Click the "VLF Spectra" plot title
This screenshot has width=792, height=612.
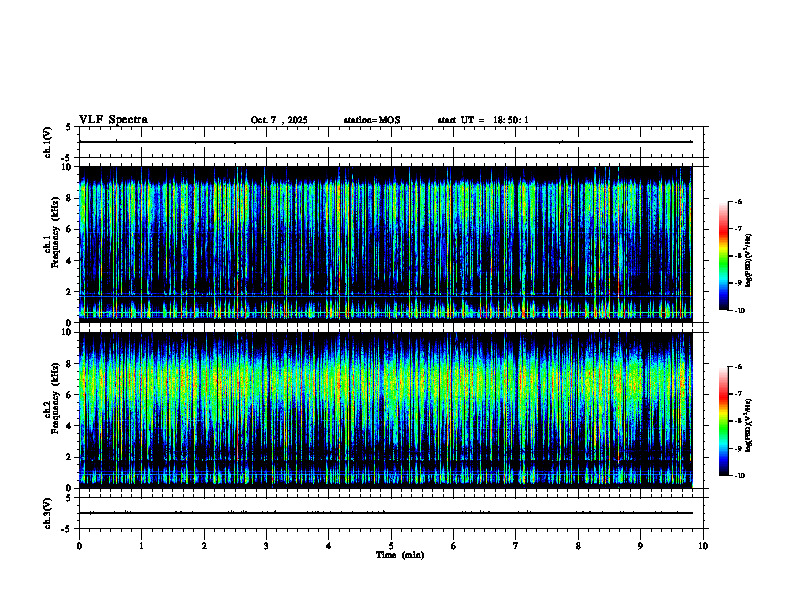(113, 120)
